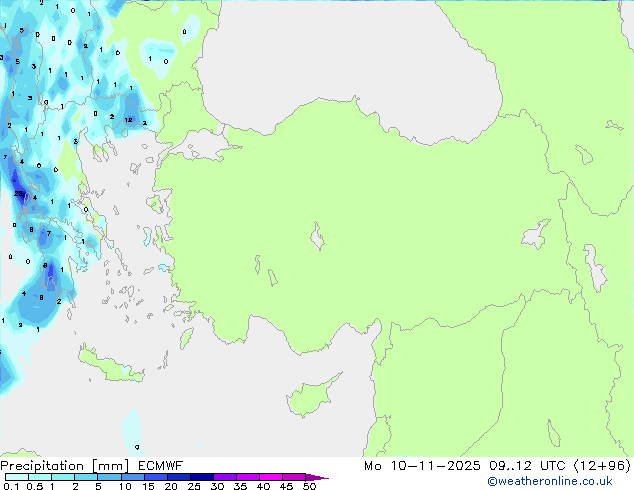This screenshot has height=490, width=634.
Task: Click the "15" legend scale label
Action: click(x=148, y=486)
